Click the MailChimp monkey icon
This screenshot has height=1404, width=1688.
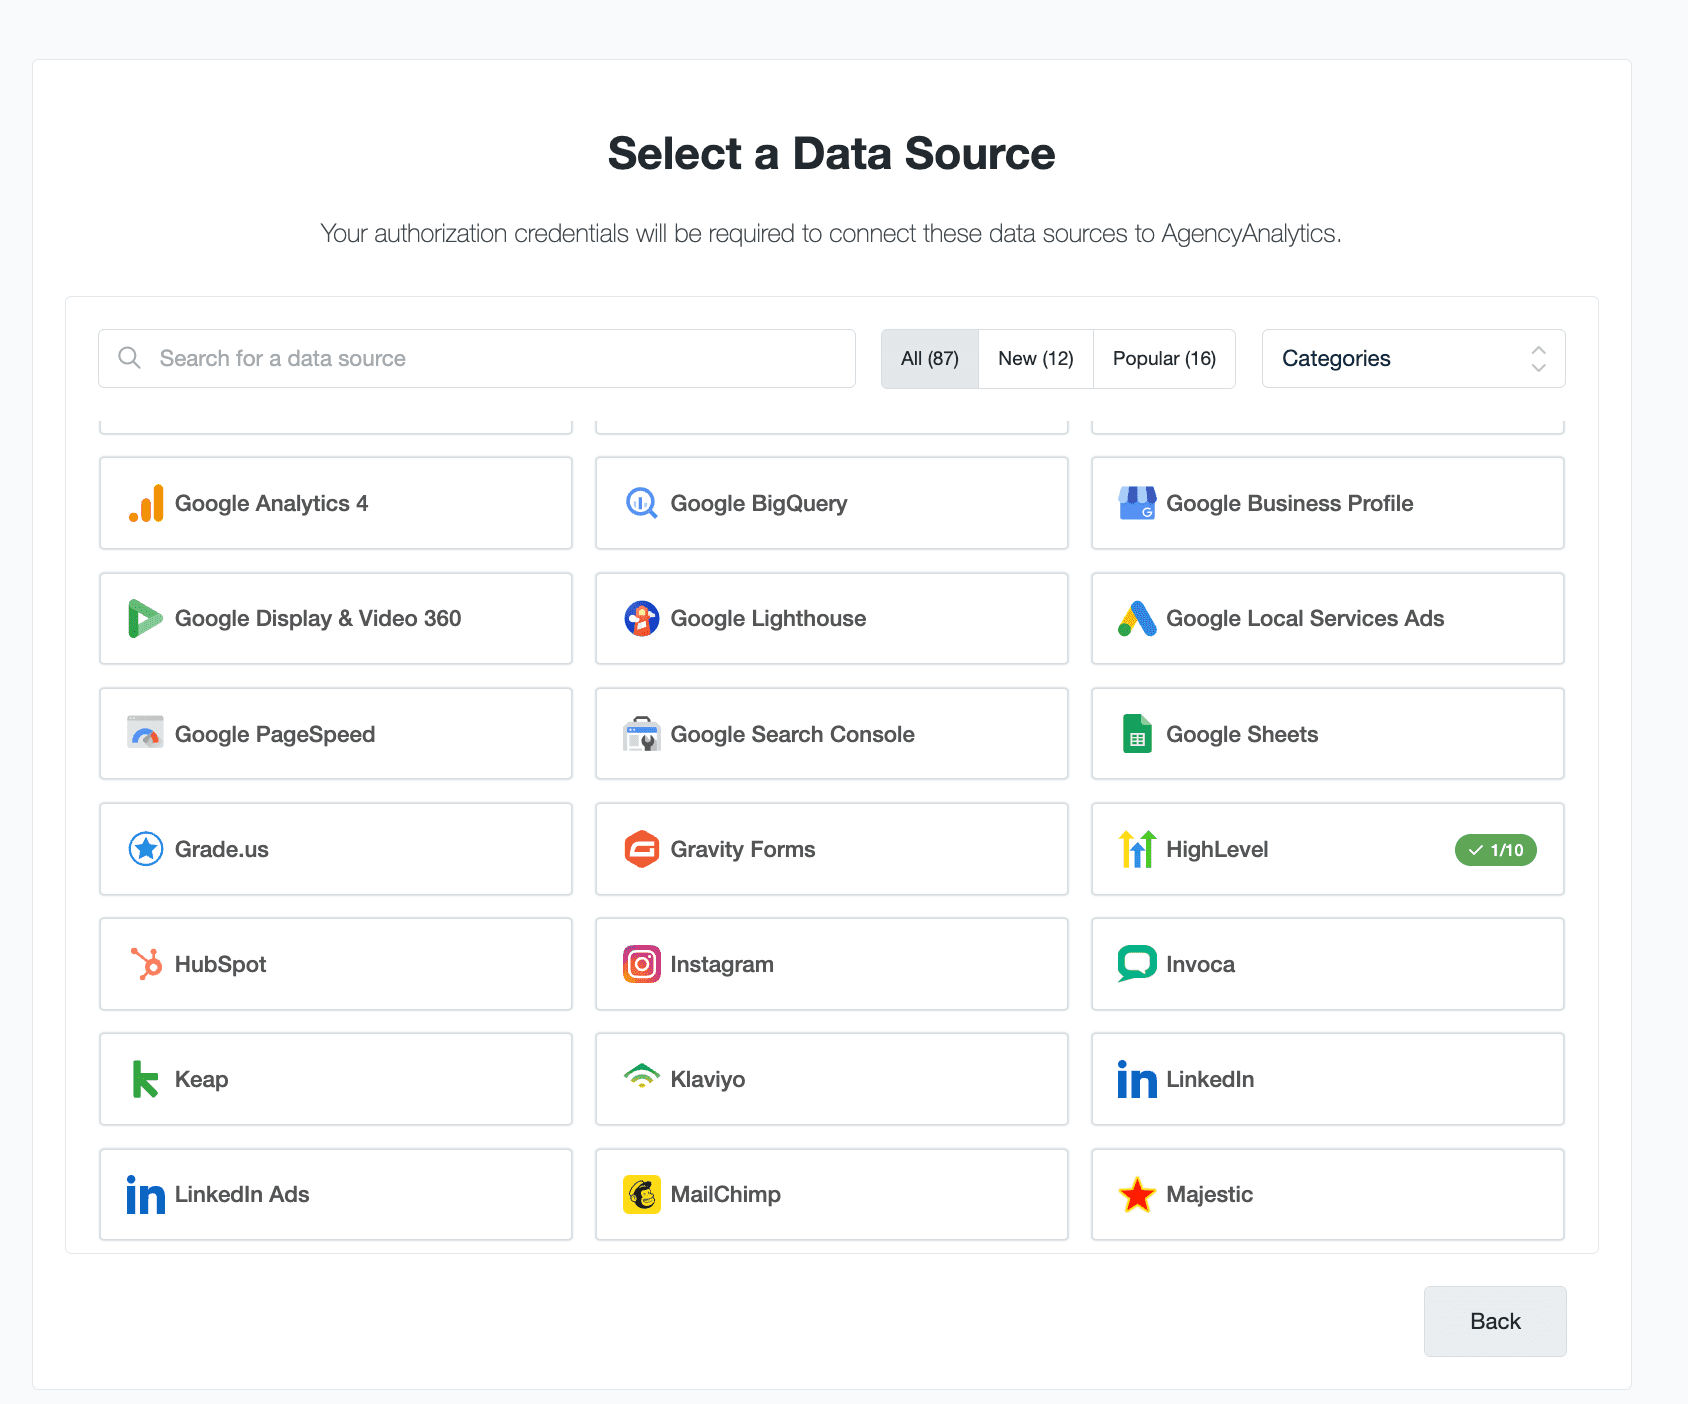(641, 1194)
